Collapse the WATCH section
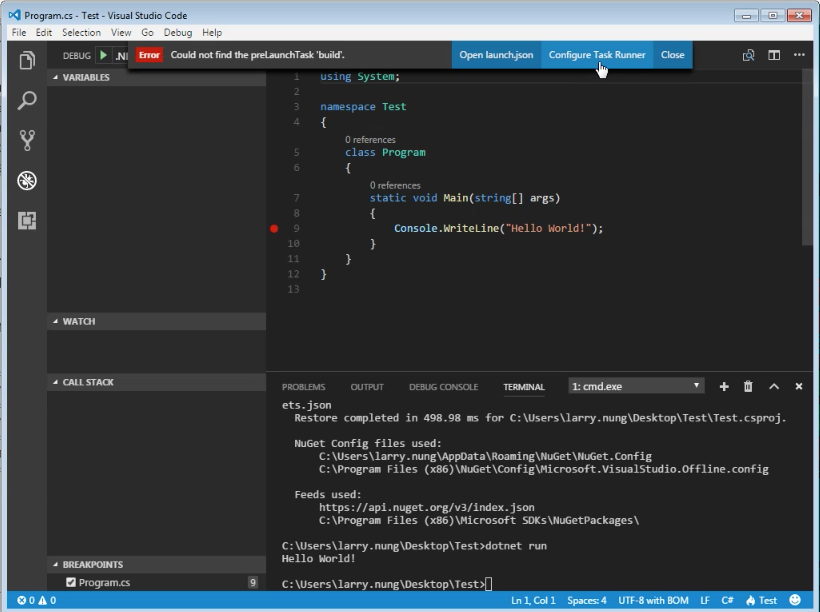 pos(156,321)
